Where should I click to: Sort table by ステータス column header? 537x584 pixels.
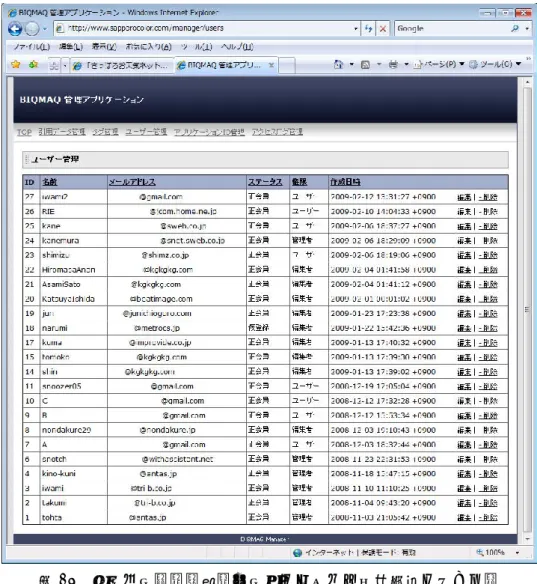265,182
